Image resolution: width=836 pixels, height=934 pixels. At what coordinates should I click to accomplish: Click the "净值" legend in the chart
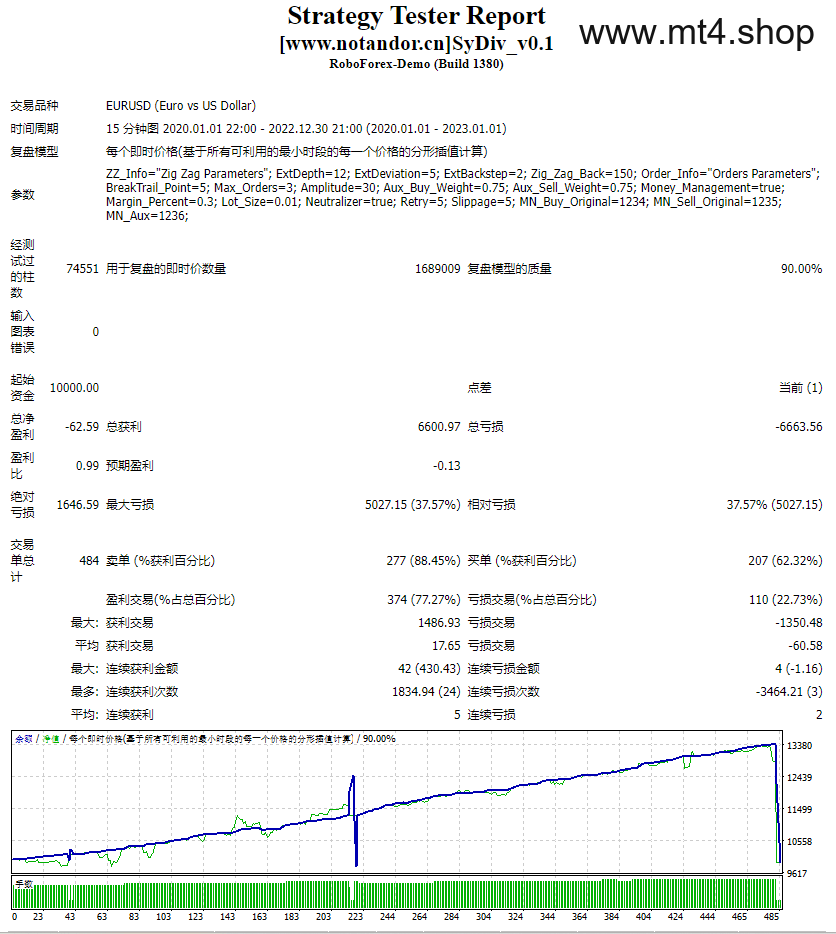click(x=51, y=739)
